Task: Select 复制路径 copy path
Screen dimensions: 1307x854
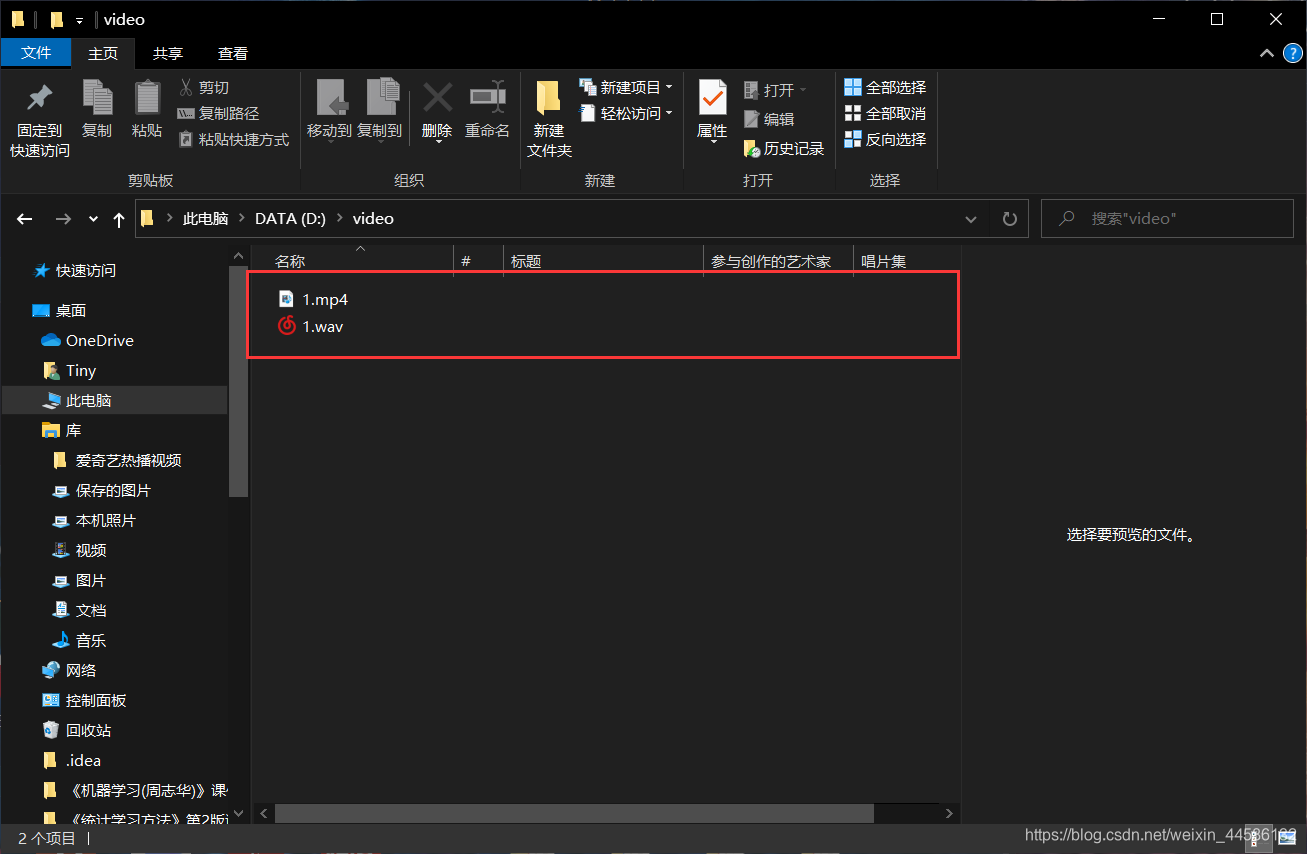Action: coord(218,114)
